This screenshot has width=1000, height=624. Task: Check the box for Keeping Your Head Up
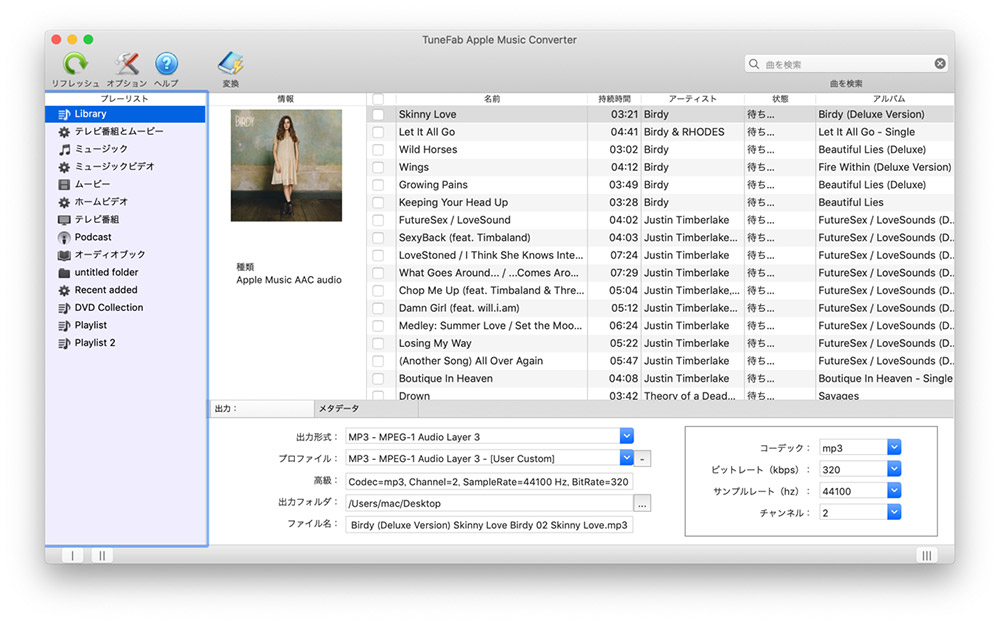tap(378, 203)
